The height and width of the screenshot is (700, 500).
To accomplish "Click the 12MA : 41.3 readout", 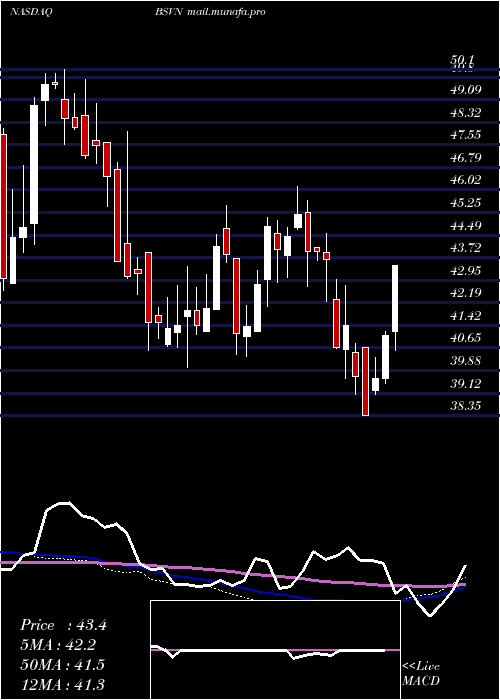I will 63,684.
